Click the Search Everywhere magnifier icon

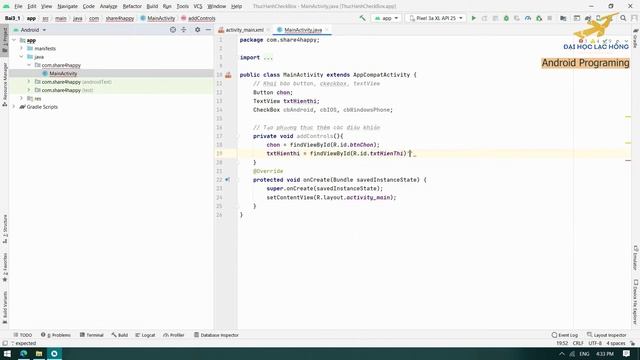tap(623, 18)
